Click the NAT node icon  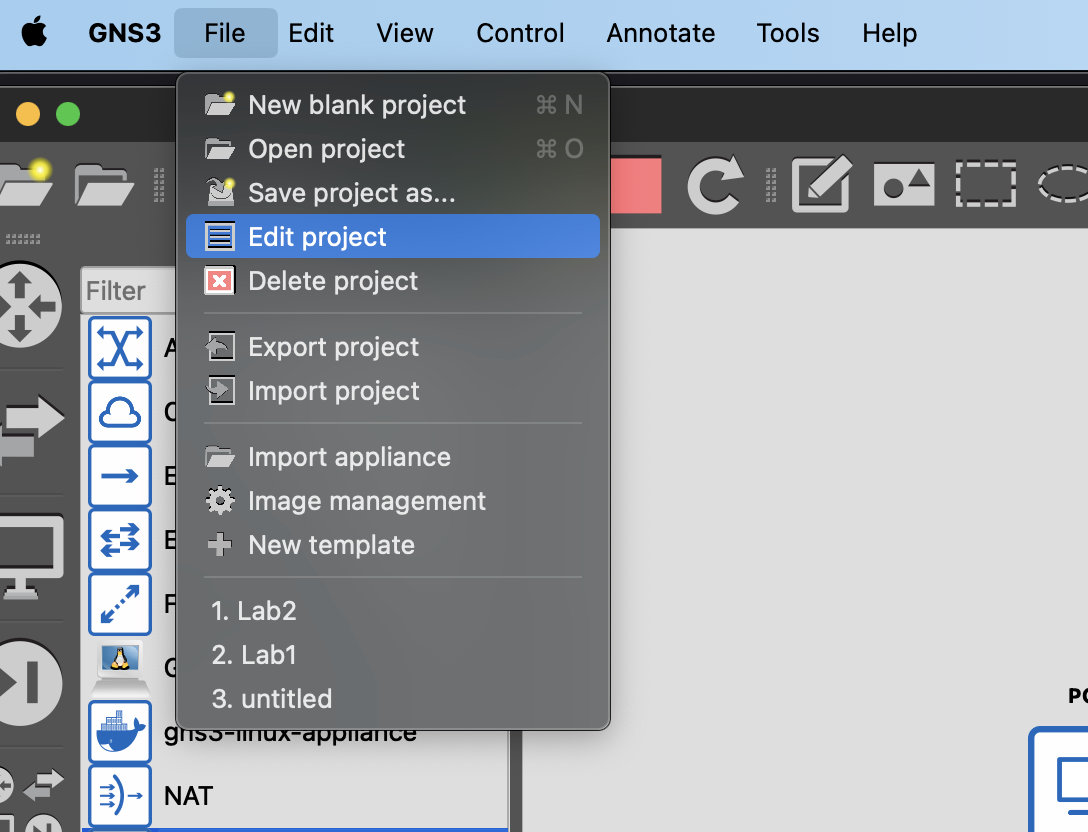click(x=120, y=796)
